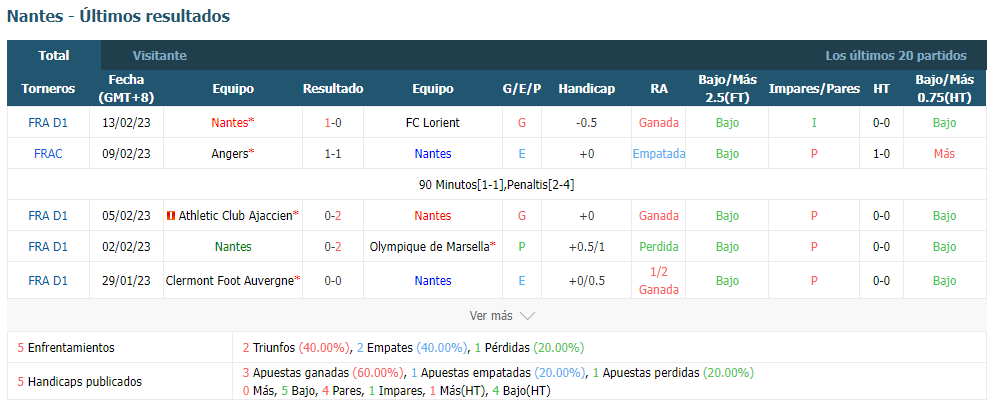This screenshot has width=995, height=410.
Task: Open the FRAC tournament link
Action: click(x=48, y=154)
